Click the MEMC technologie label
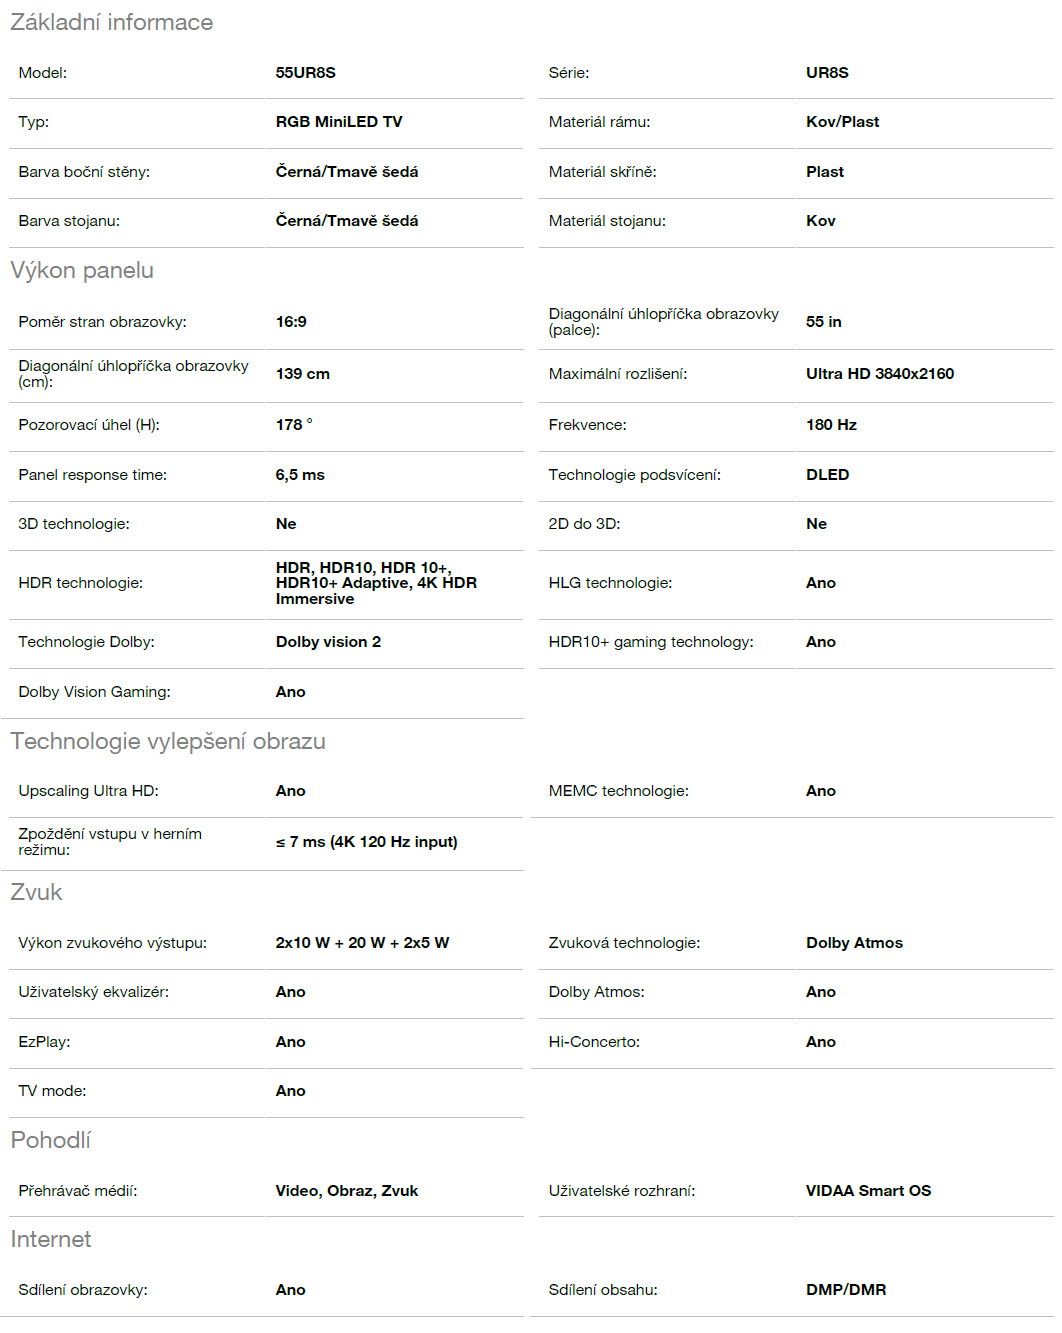 [x=618, y=791]
